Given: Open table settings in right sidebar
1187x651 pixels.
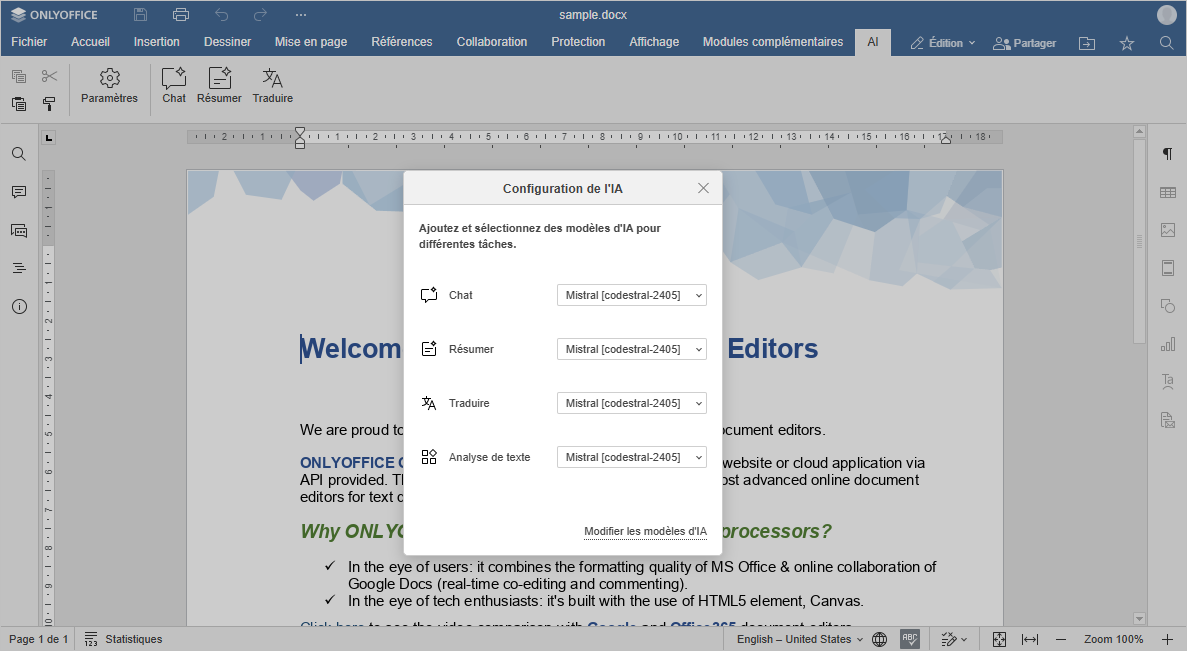Looking at the screenshot, I should pos(1167,192).
